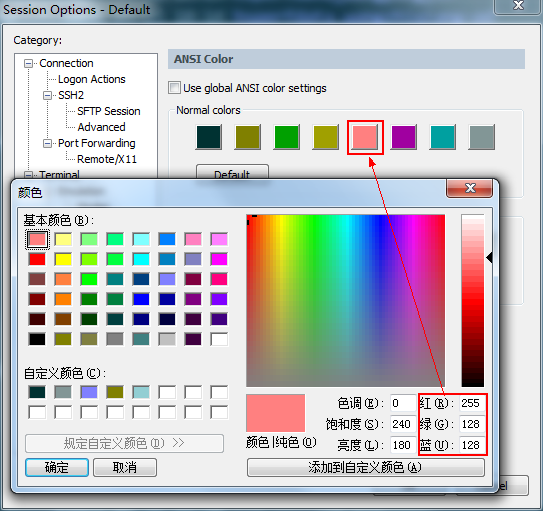This screenshot has height=511, width=543.
Task: Pick the gray normal color swatch
Action: pyautogui.click(x=481, y=137)
